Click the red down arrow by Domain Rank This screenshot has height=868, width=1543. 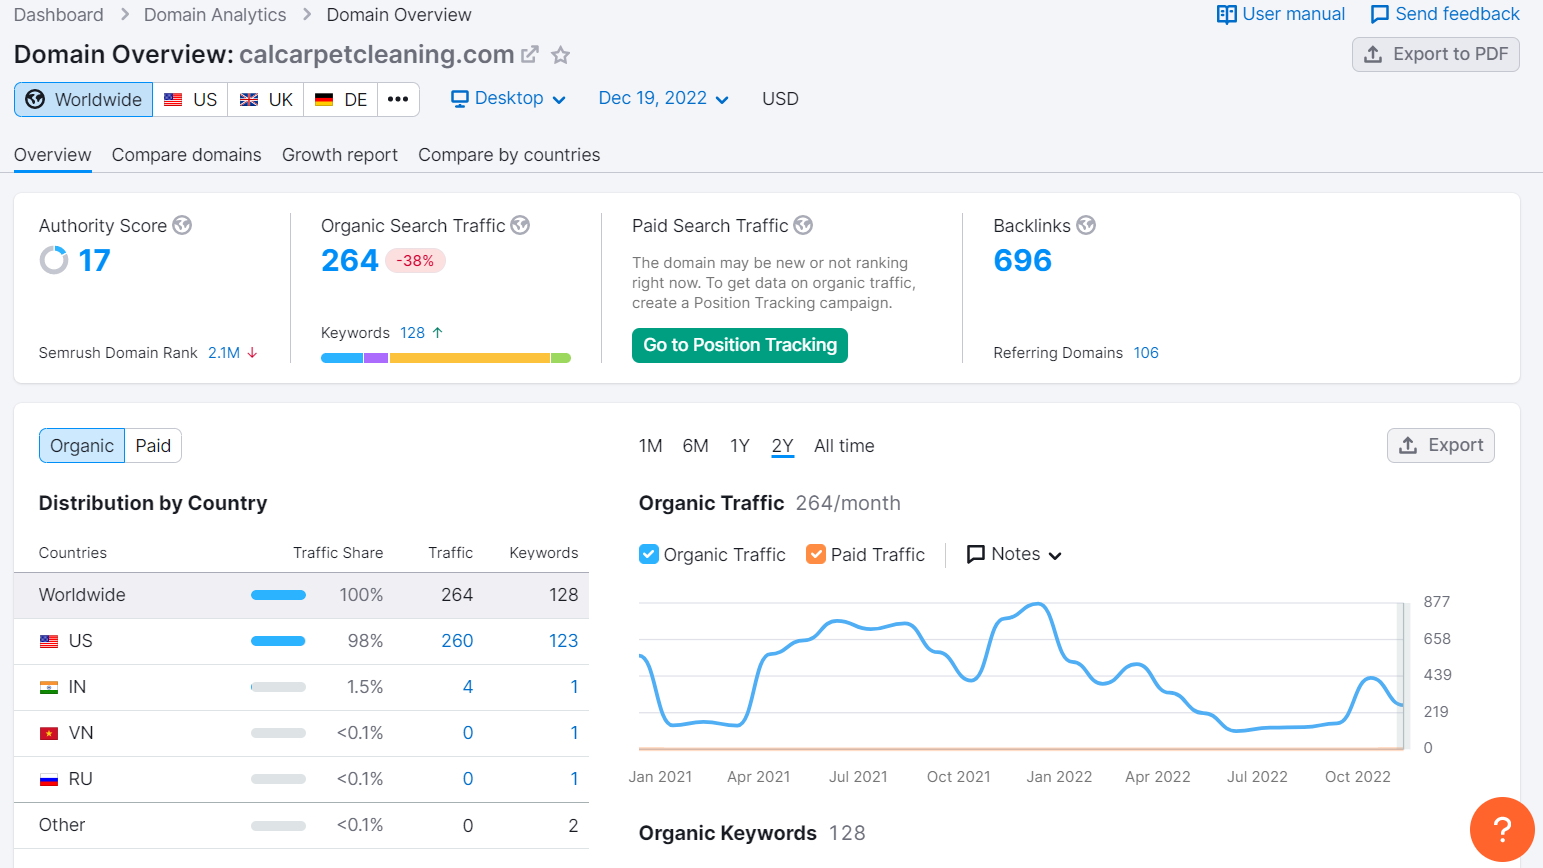pos(252,353)
